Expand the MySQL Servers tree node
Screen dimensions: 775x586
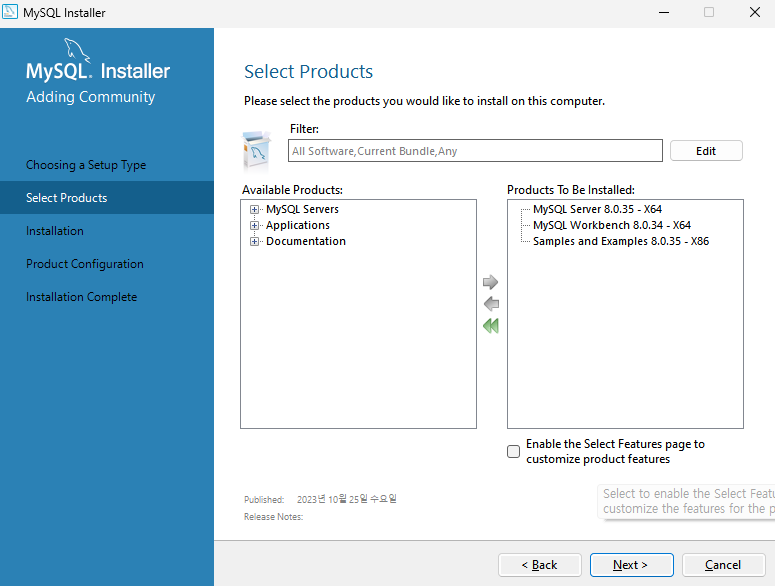(x=254, y=209)
